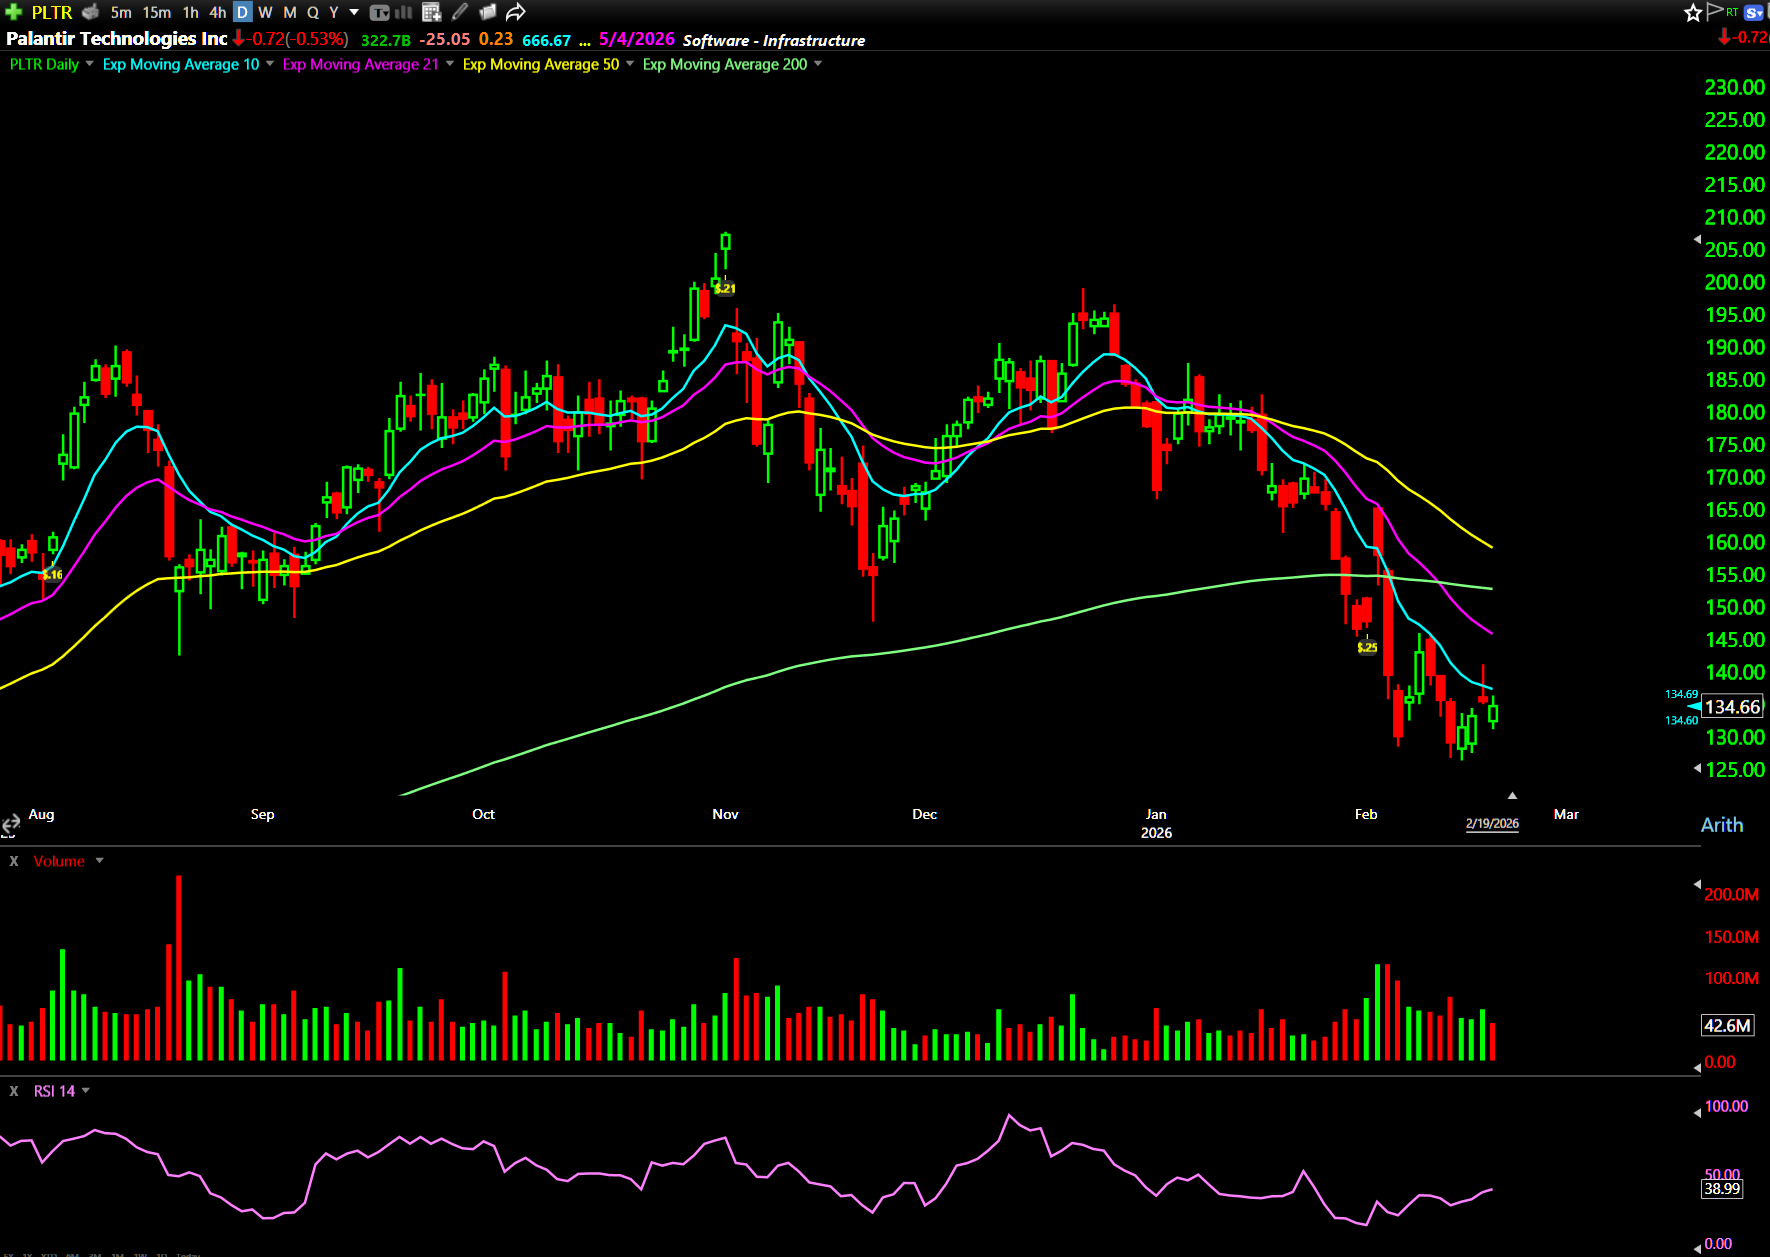Click the folder templates icon in toolbar
Image resolution: width=1770 pixels, height=1257 pixels.
[x=488, y=12]
